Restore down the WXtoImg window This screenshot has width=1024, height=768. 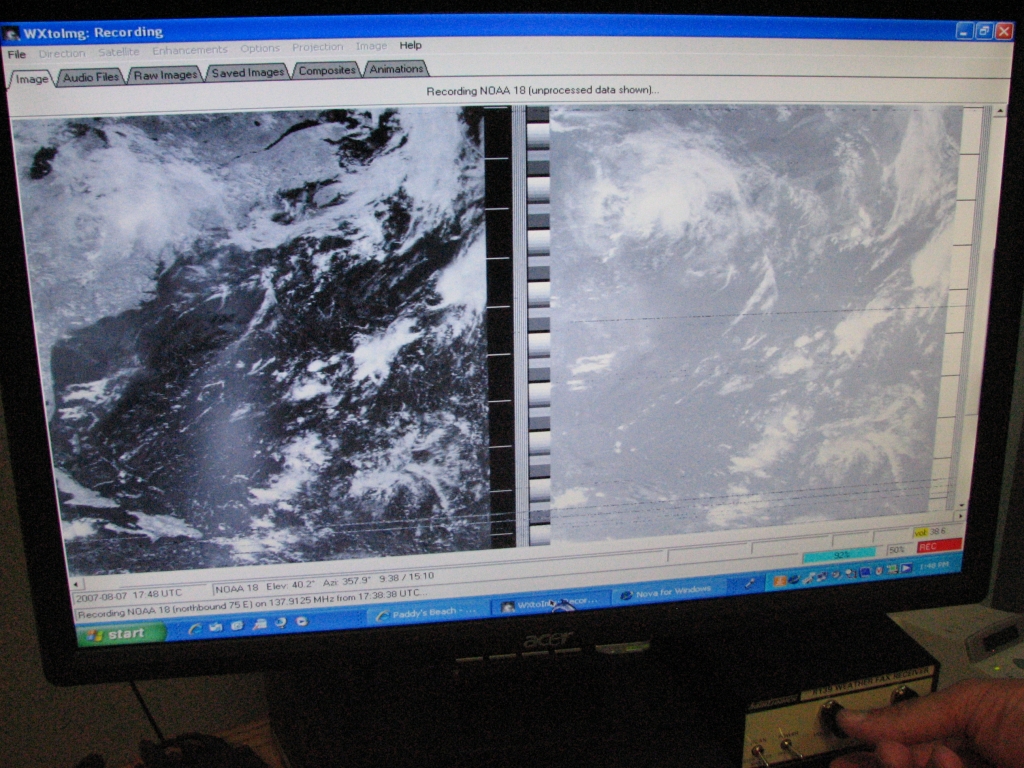pos(984,31)
